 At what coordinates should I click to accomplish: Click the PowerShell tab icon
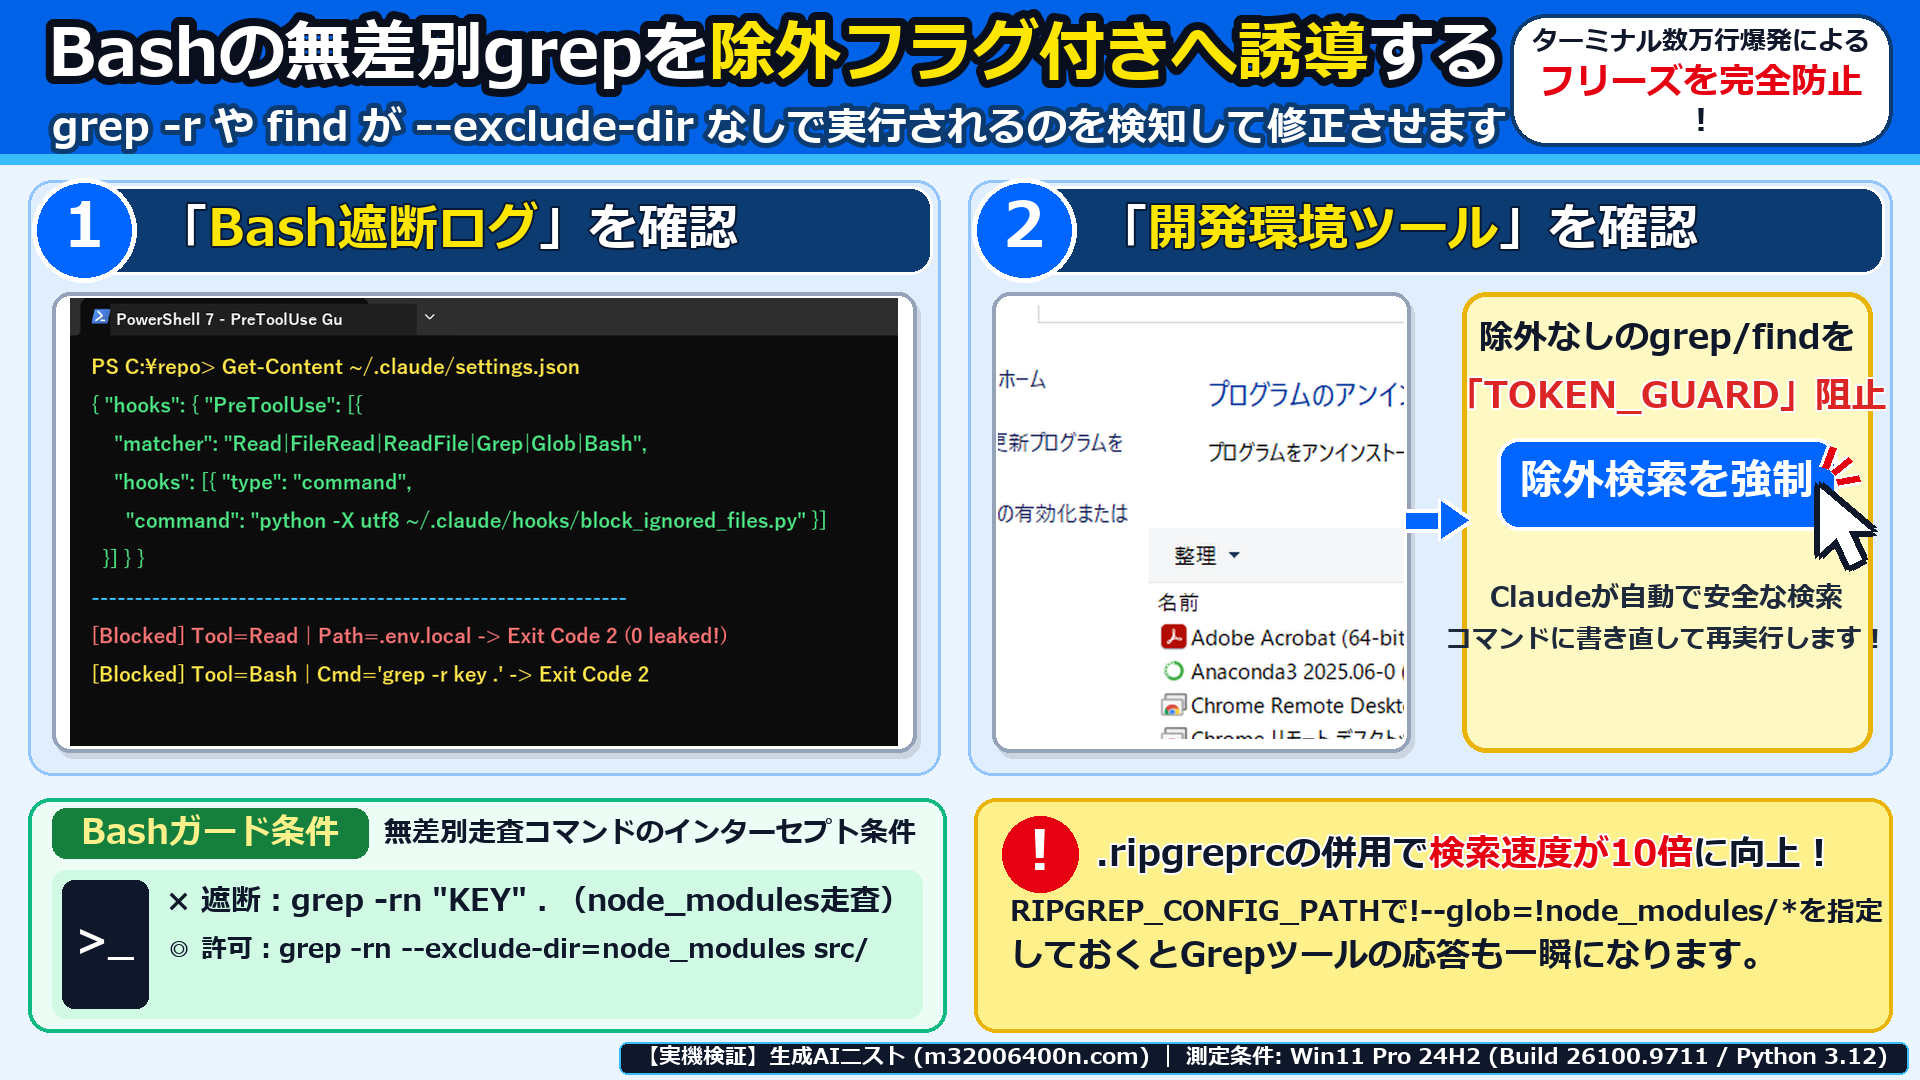(x=100, y=317)
